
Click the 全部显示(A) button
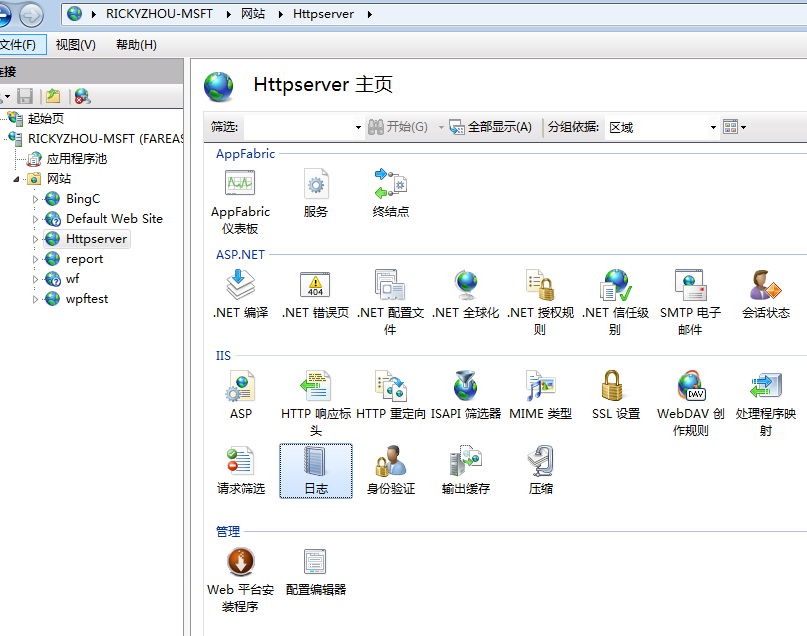click(490, 127)
